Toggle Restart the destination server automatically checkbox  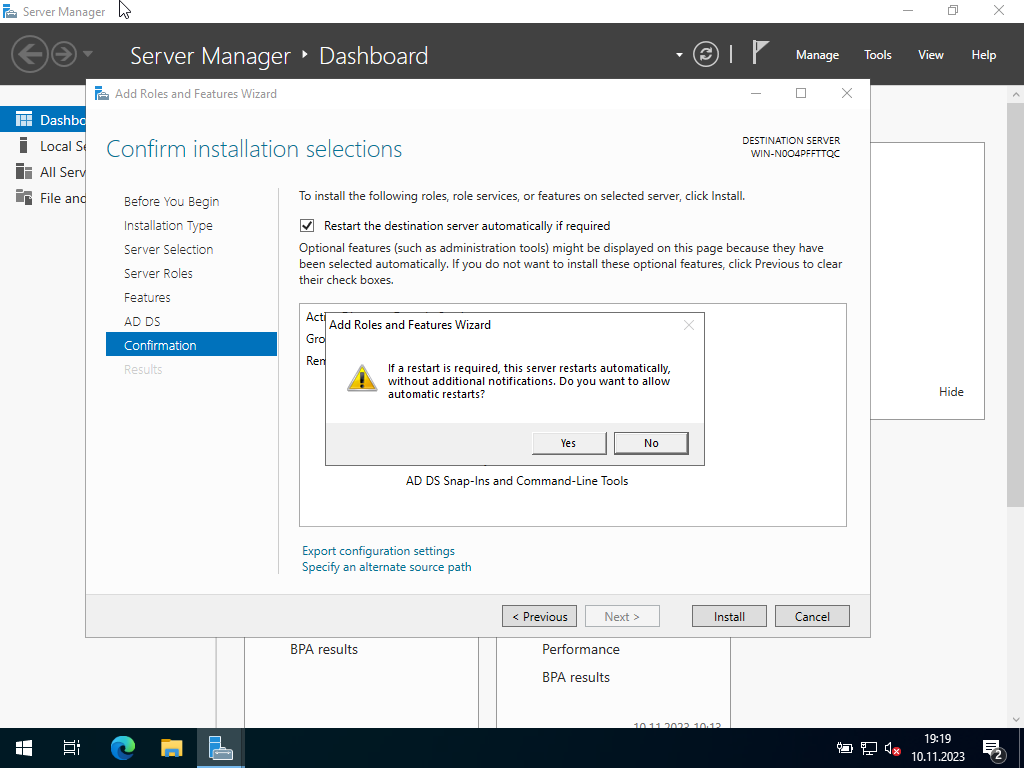click(307, 226)
